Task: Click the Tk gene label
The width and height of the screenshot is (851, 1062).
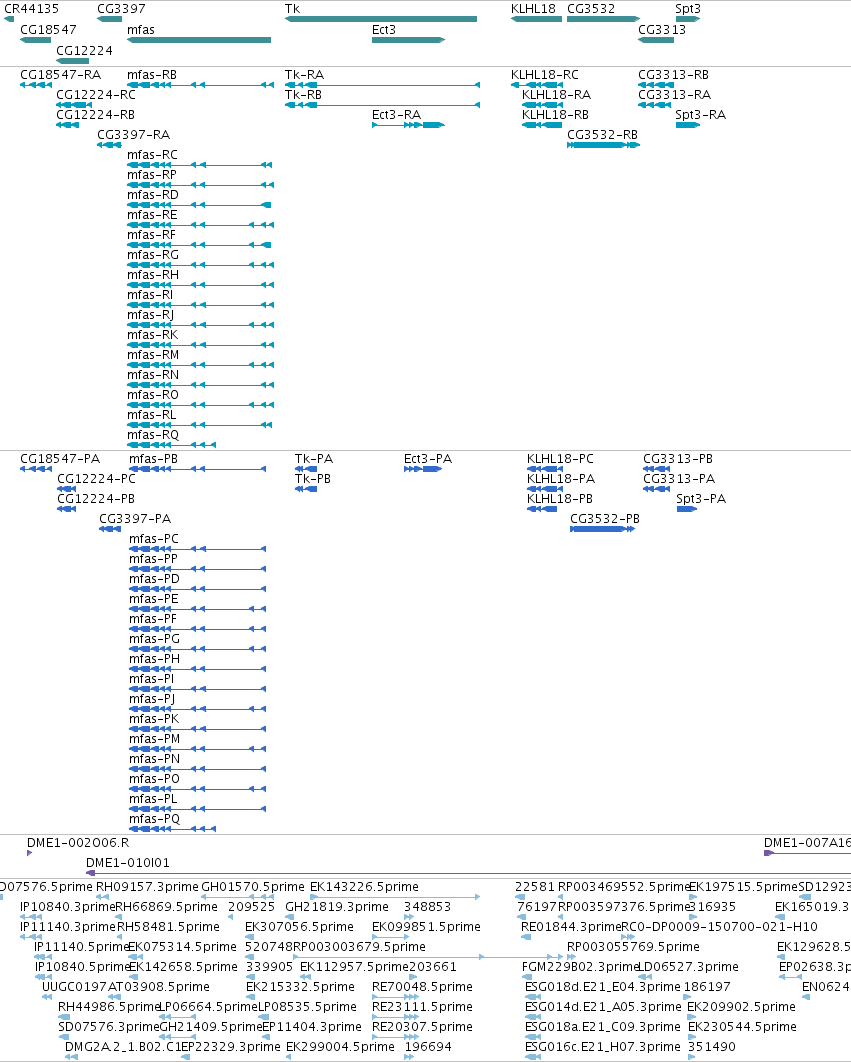Action: coord(292,9)
